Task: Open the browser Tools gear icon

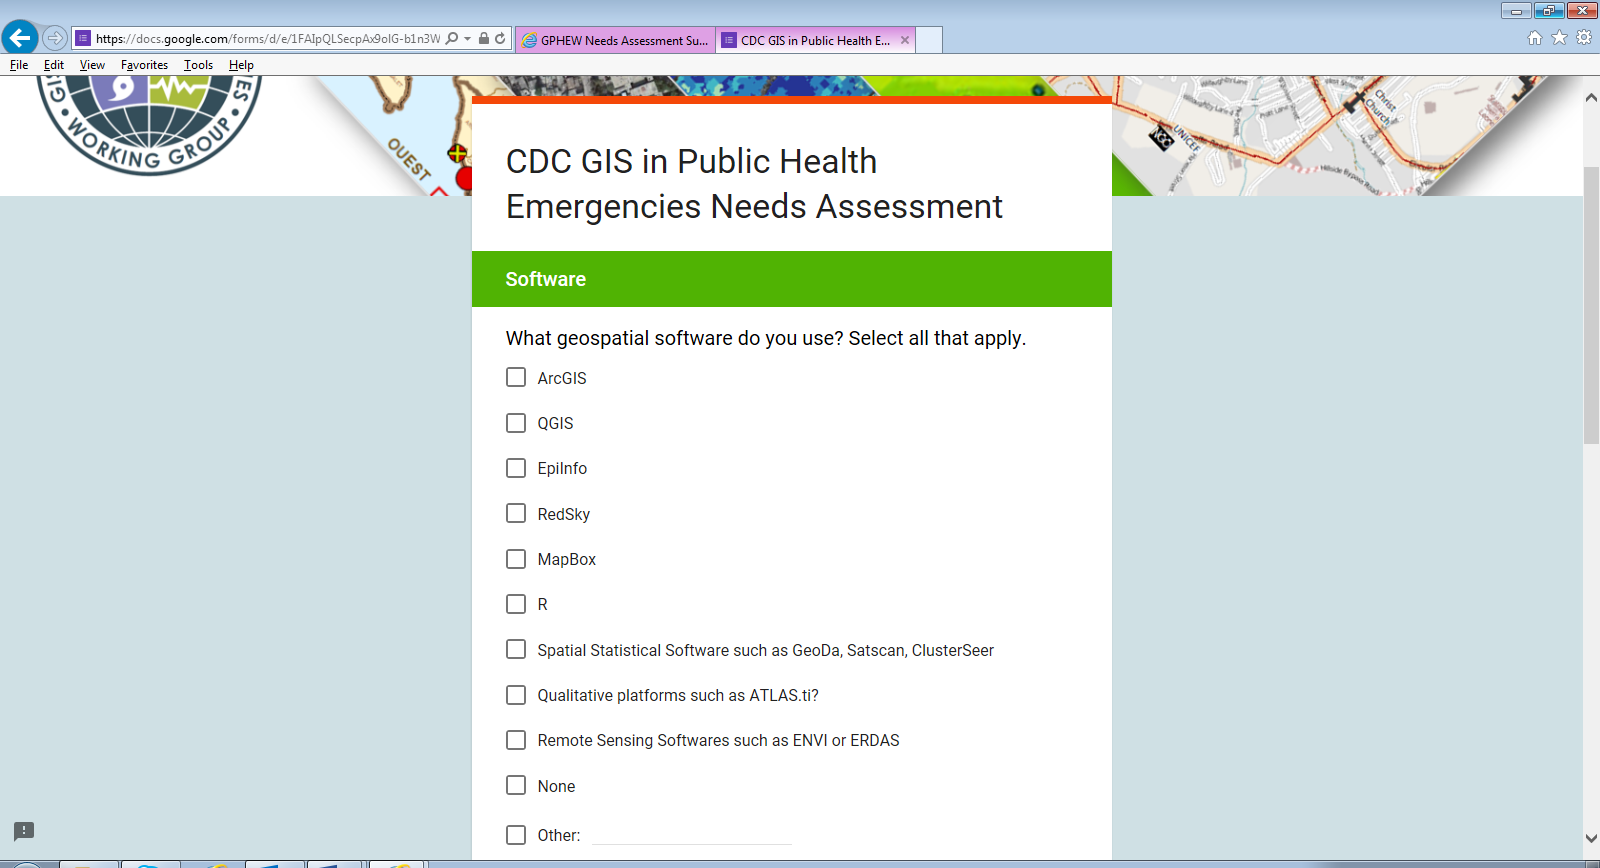Action: click(x=1584, y=38)
